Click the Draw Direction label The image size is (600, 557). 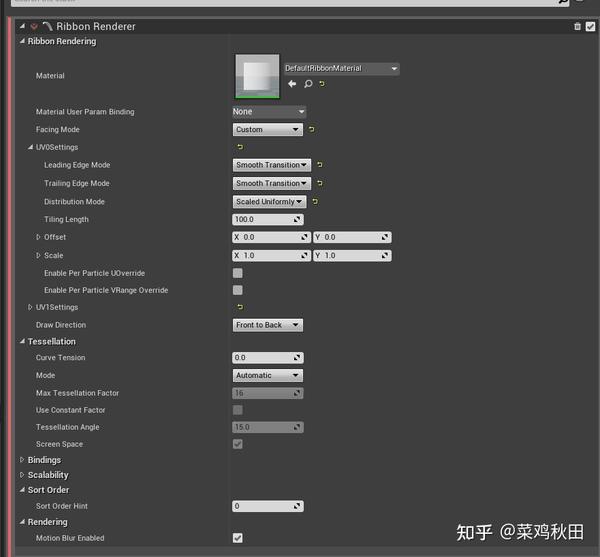click(61, 325)
